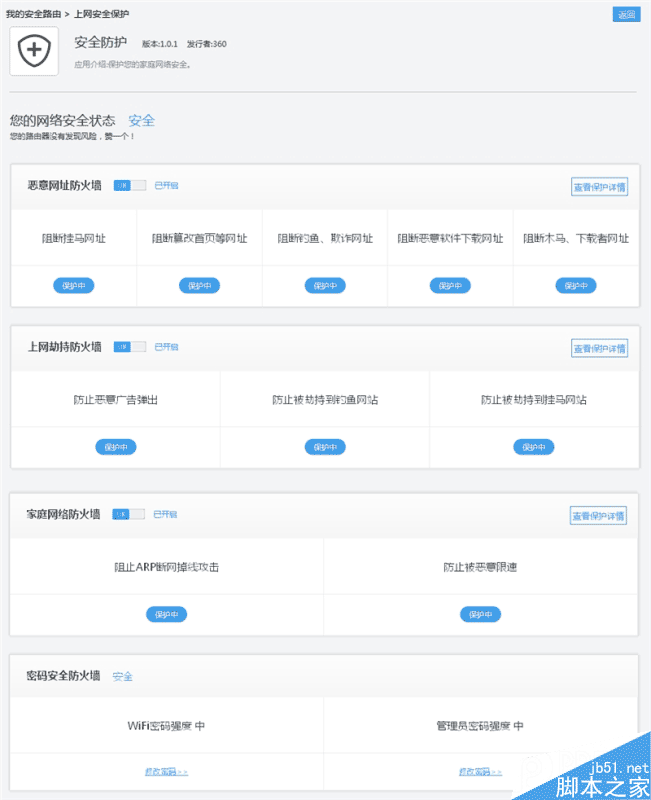Select the 防止被劫持到钓鱼网站 label
Image resolution: width=651 pixels, height=800 pixels.
pos(325,400)
